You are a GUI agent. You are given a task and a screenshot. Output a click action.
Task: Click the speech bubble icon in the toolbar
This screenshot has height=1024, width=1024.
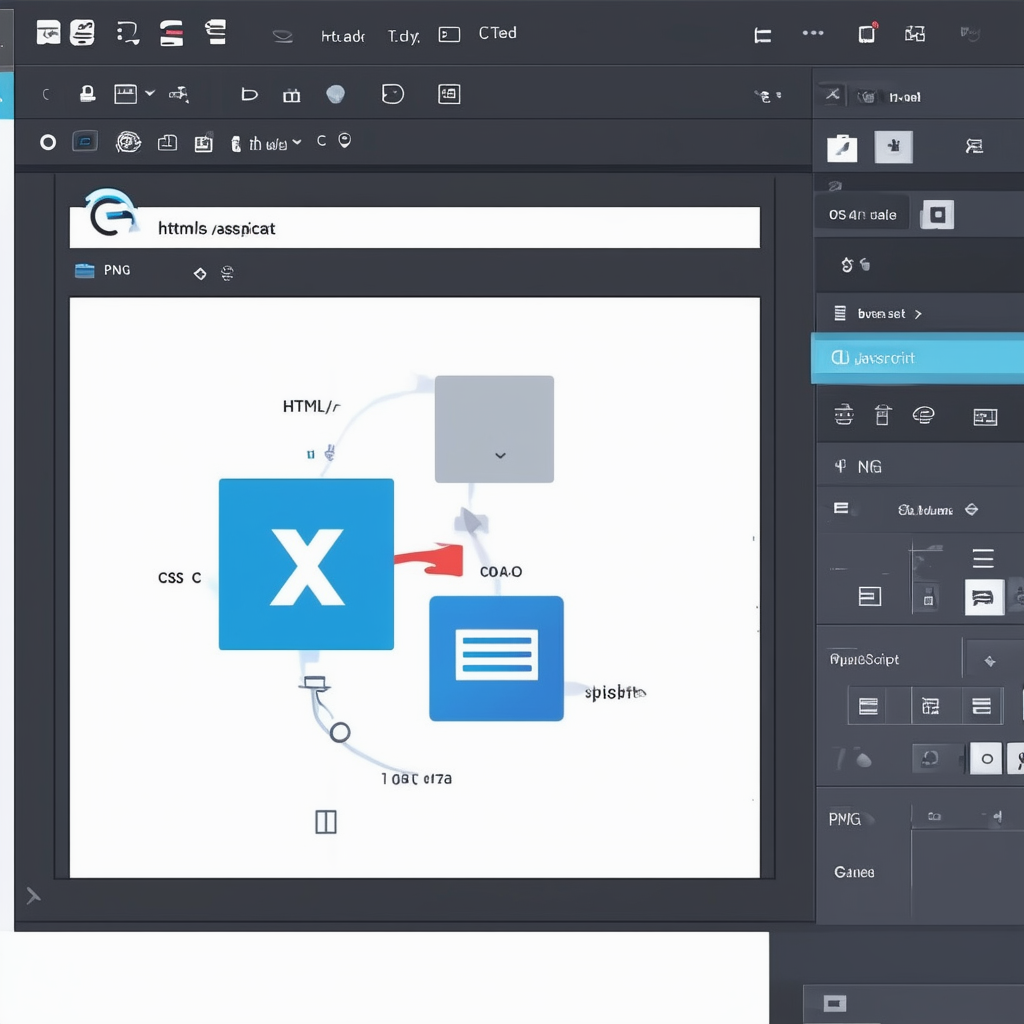click(393, 94)
